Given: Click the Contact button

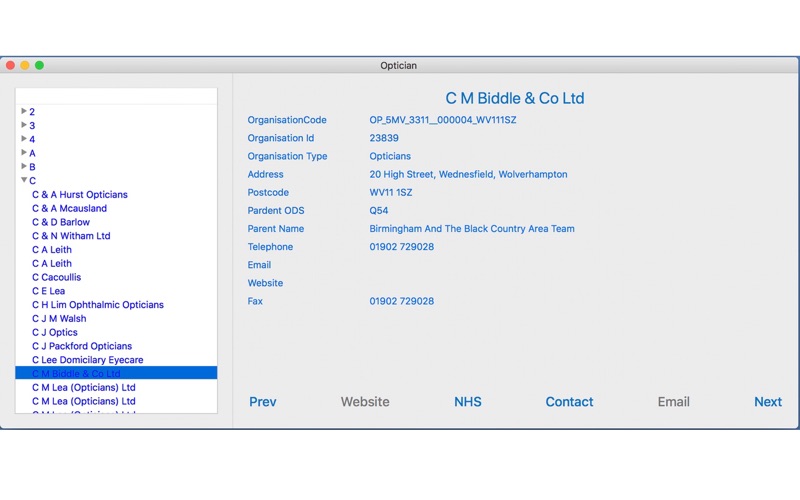Looking at the screenshot, I should (569, 402).
